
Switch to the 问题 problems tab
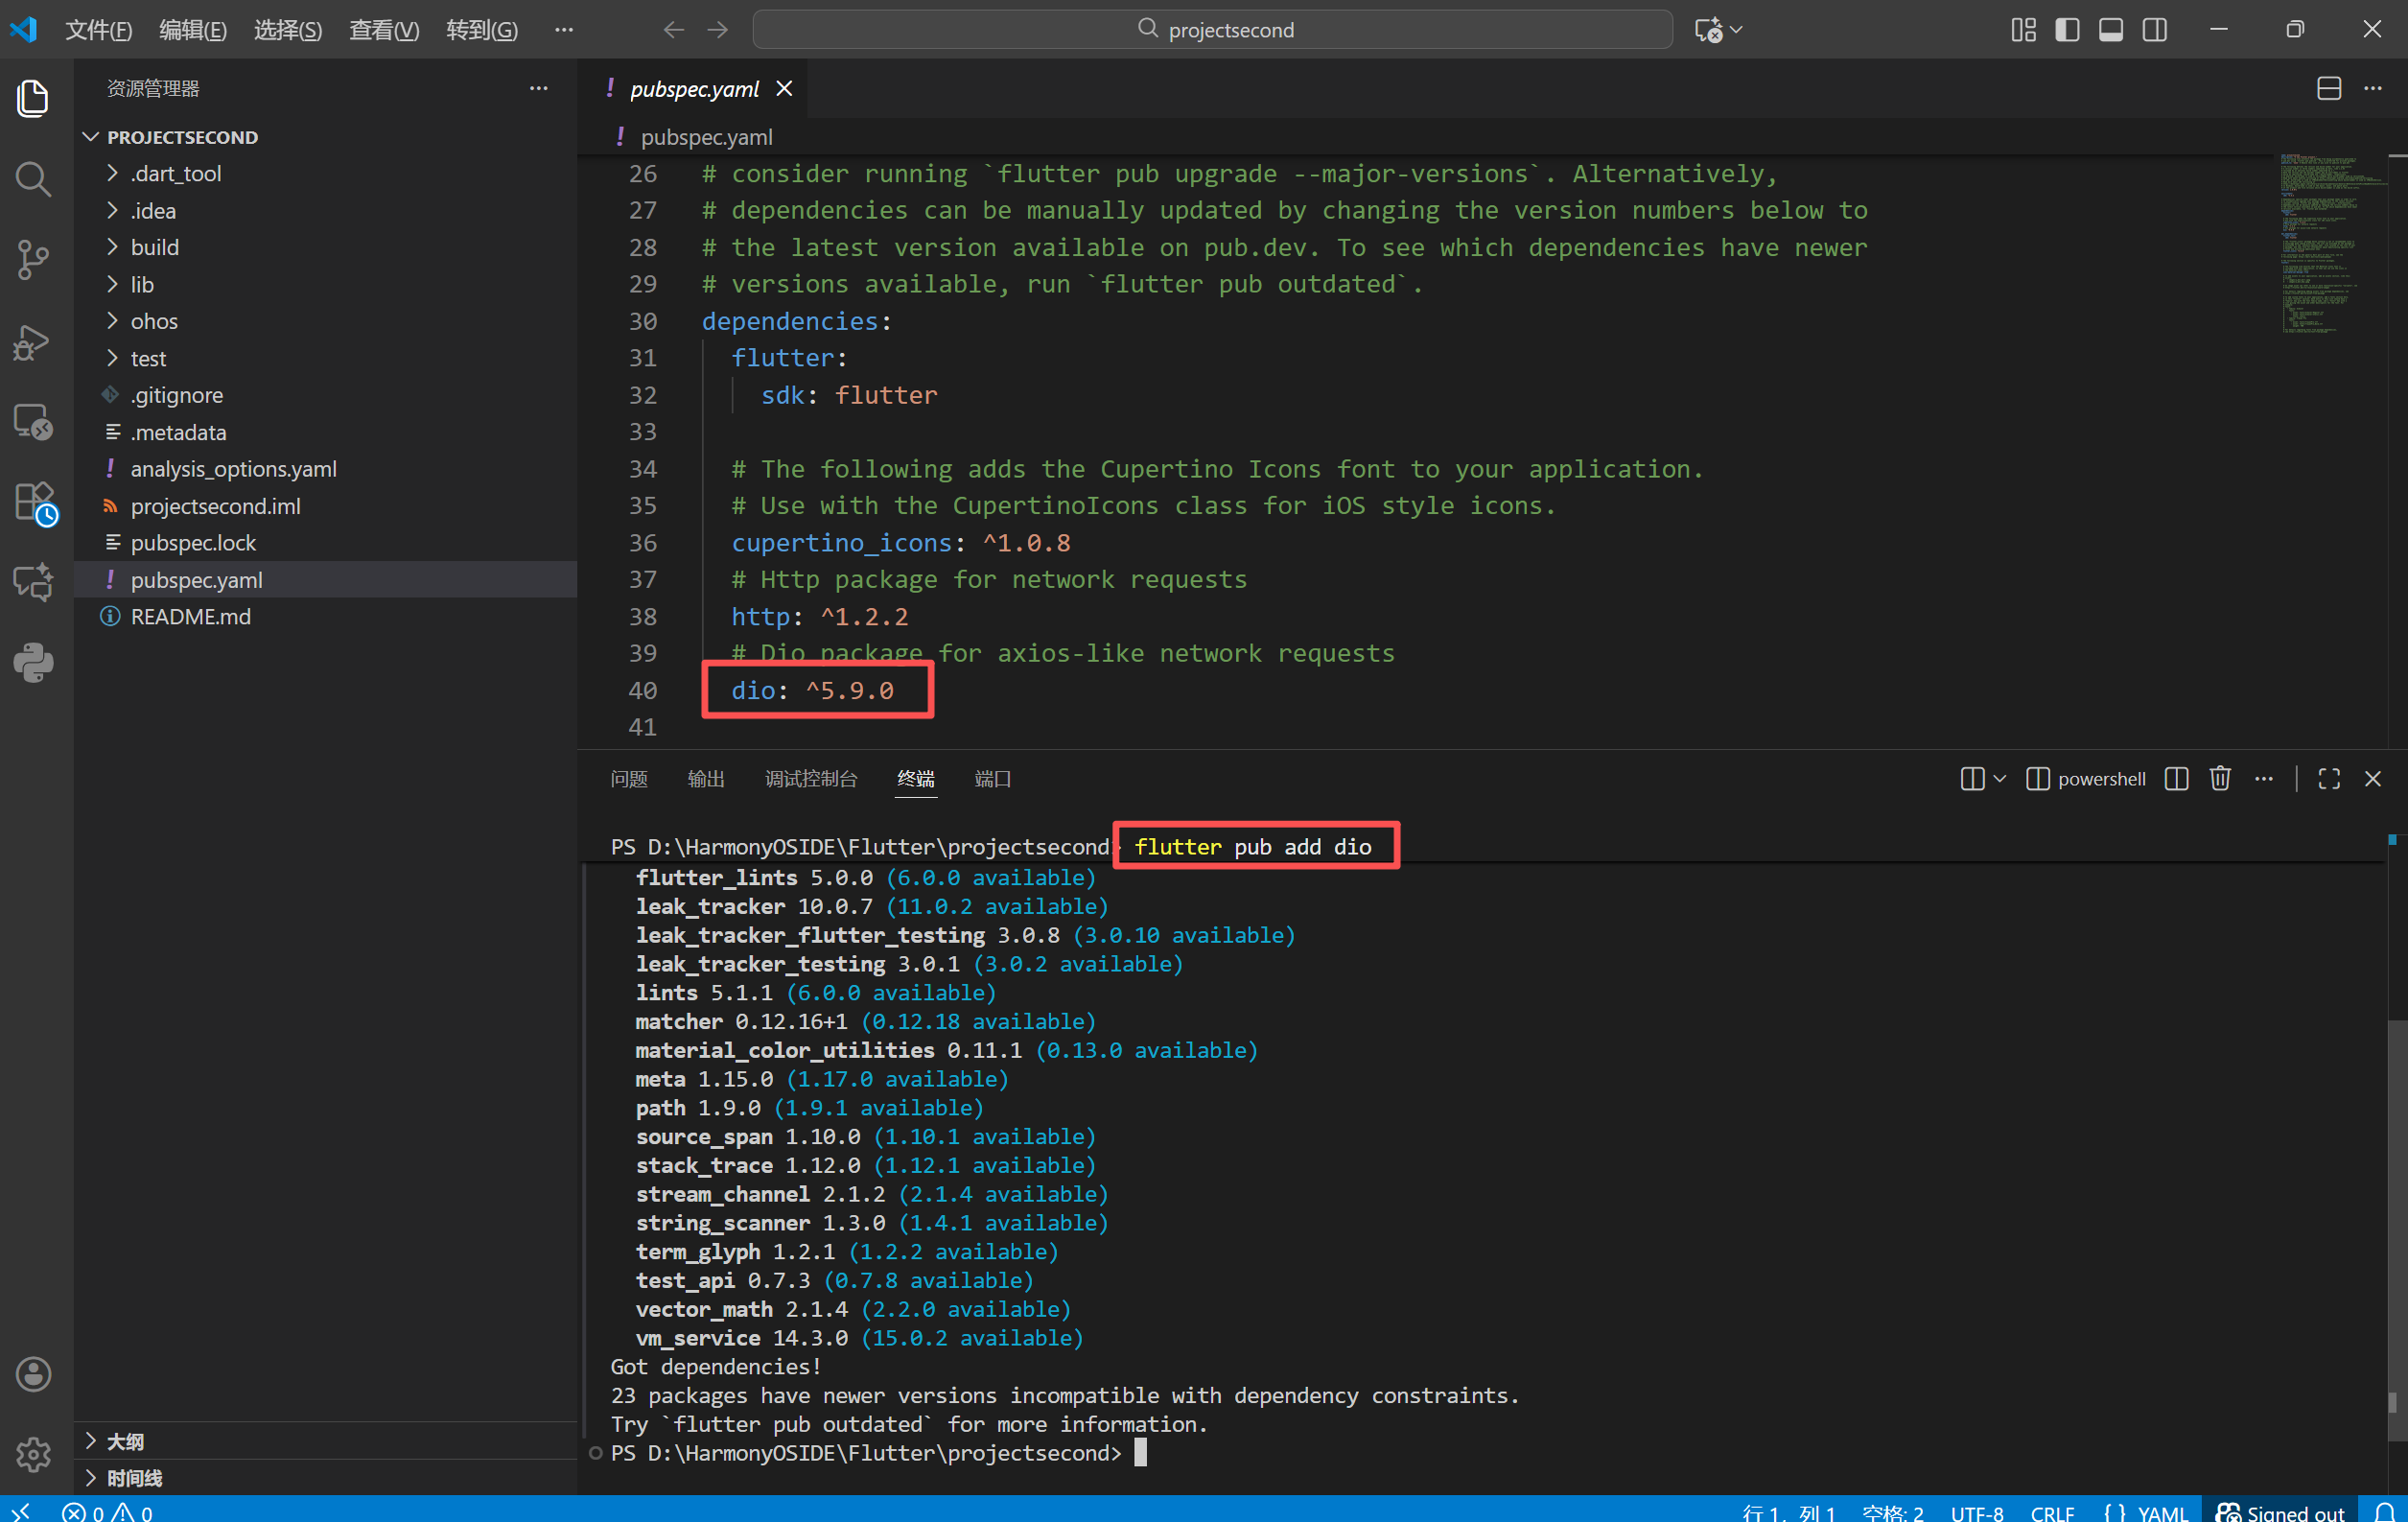point(629,778)
